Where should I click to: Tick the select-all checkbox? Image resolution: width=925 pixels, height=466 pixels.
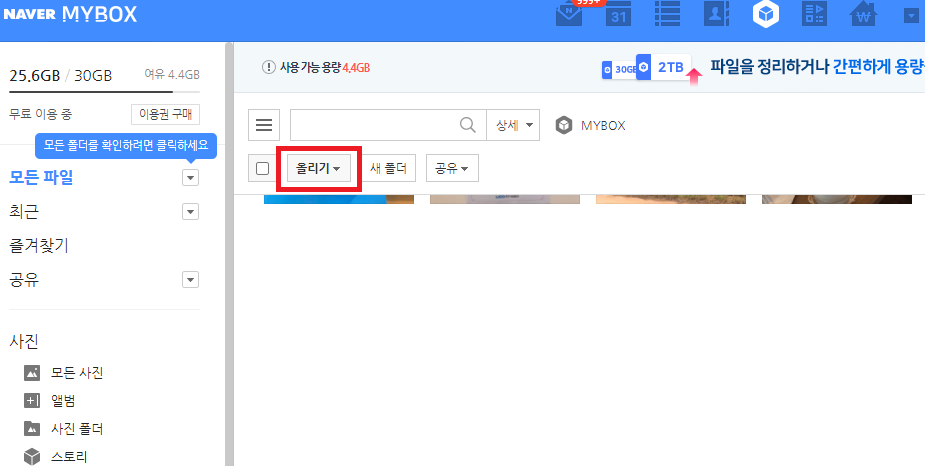coord(263,169)
